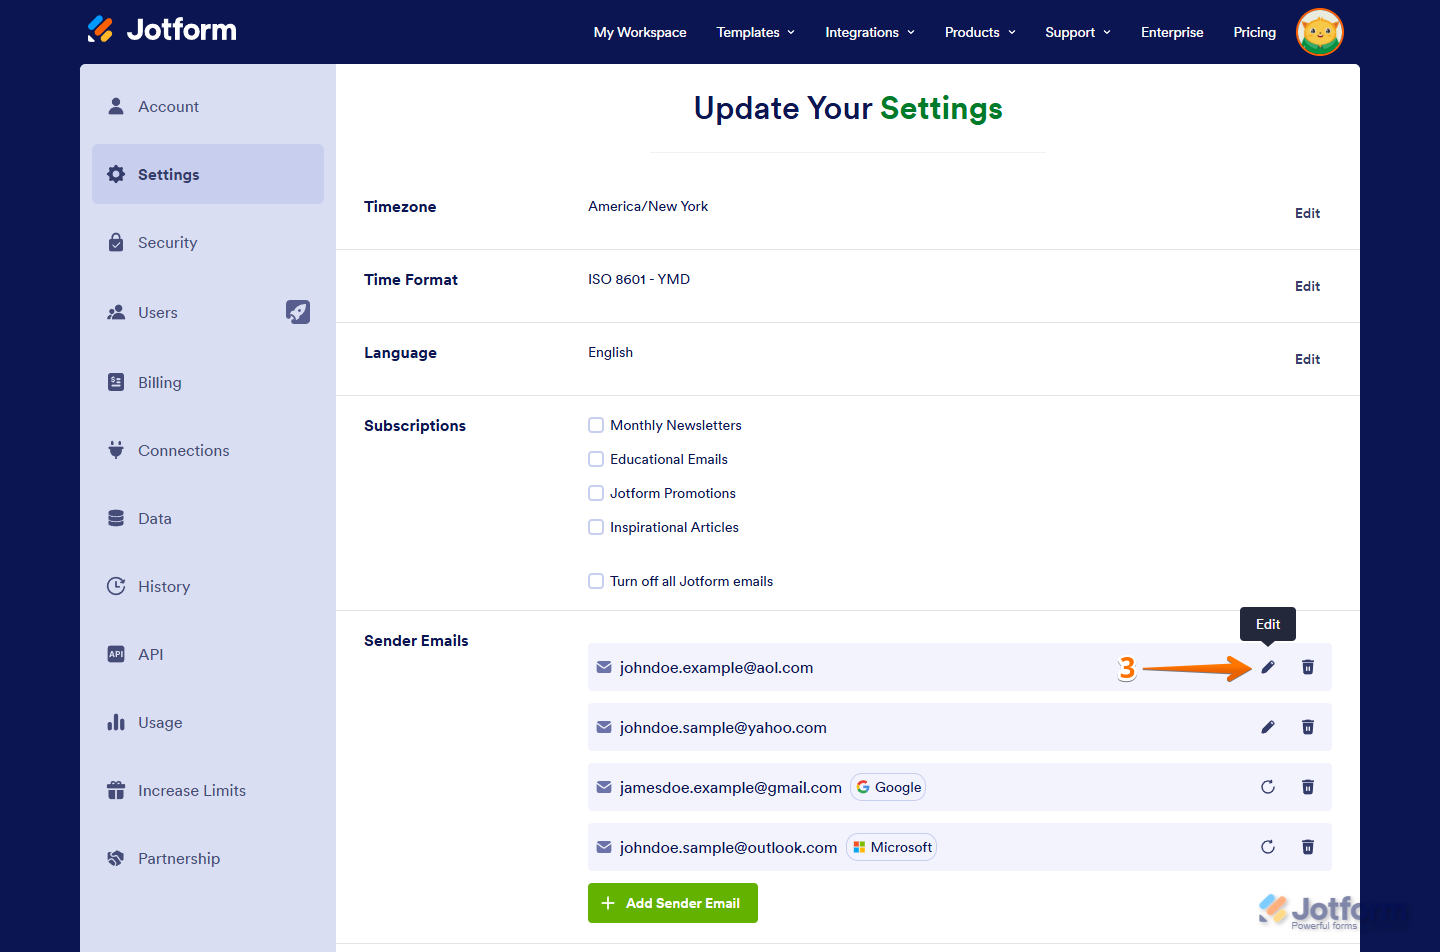
Task: Select Increase Limits in the sidebar
Action: point(208,790)
